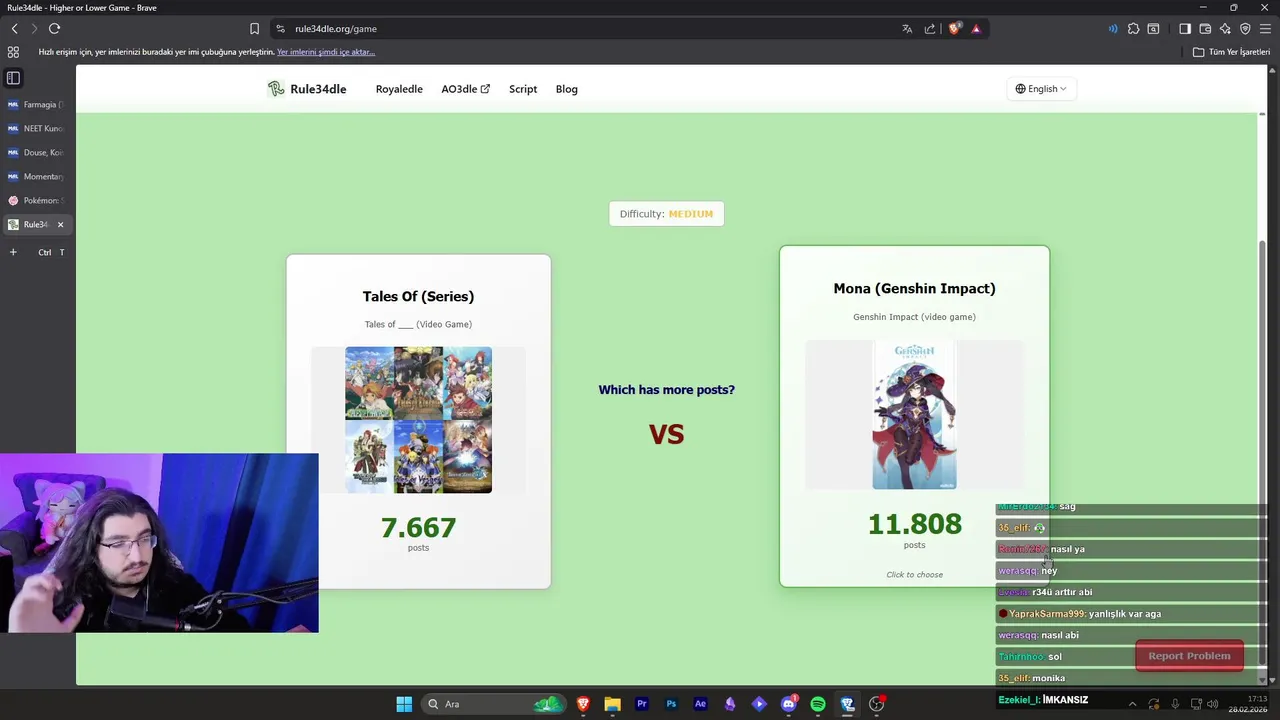Expand the system tray hidden icons chevron

click(1132, 704)
